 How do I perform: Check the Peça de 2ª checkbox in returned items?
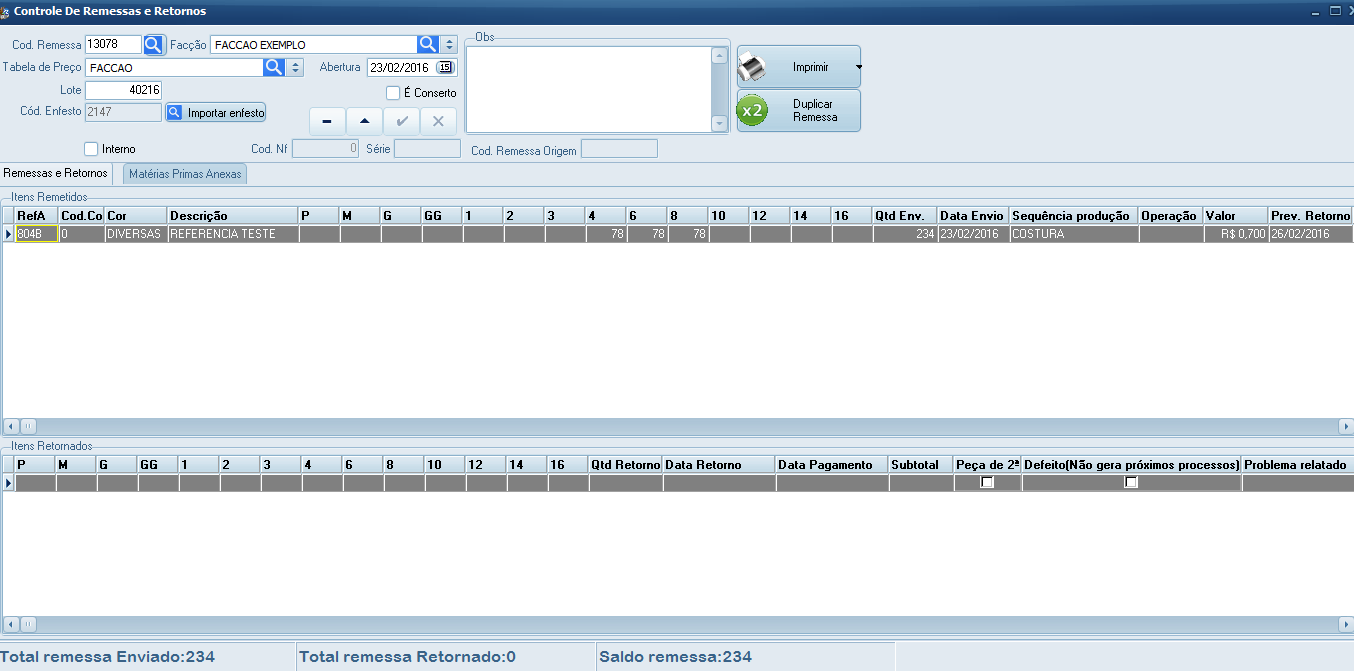click(x=987, y=482)
